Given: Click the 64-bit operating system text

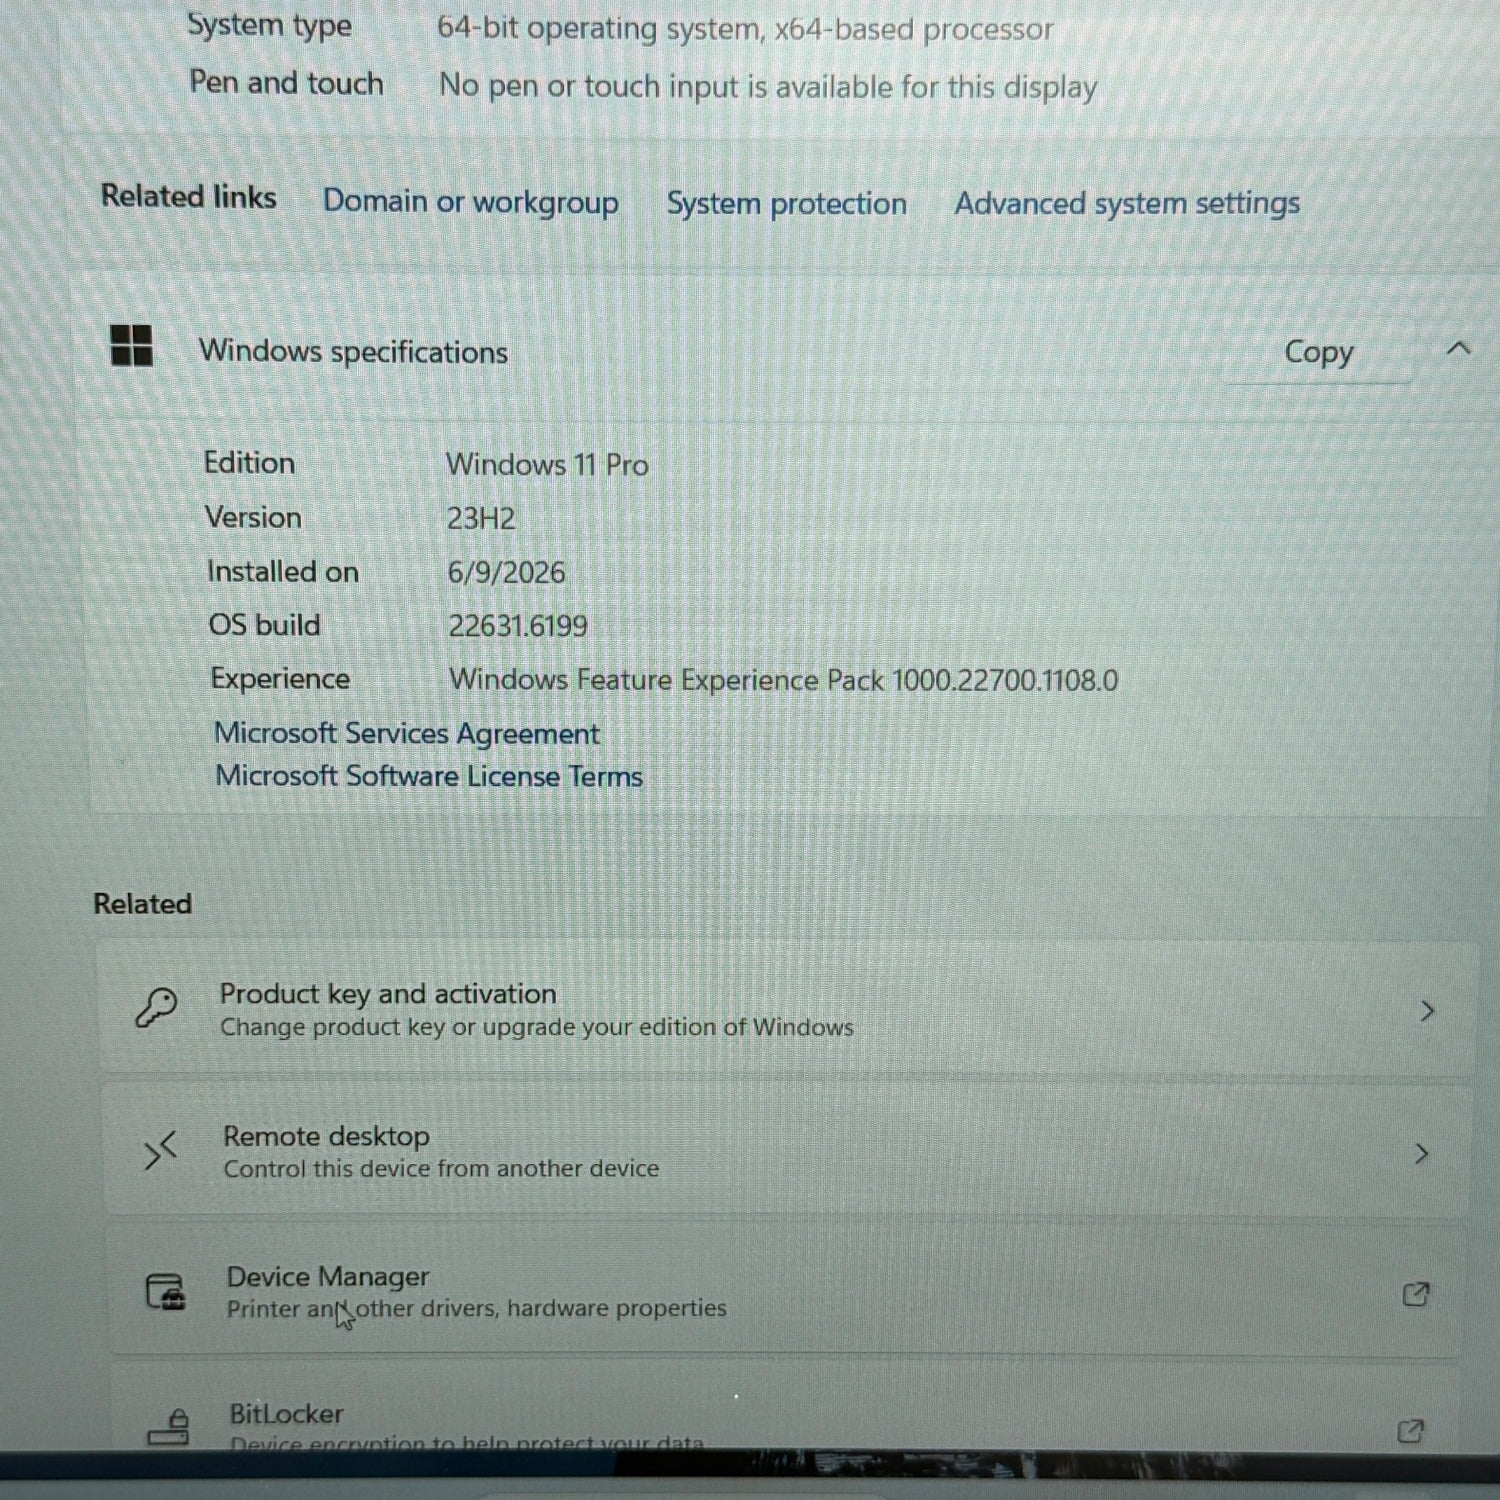Looking at the screenshot, I should click(x=745, y=29).
